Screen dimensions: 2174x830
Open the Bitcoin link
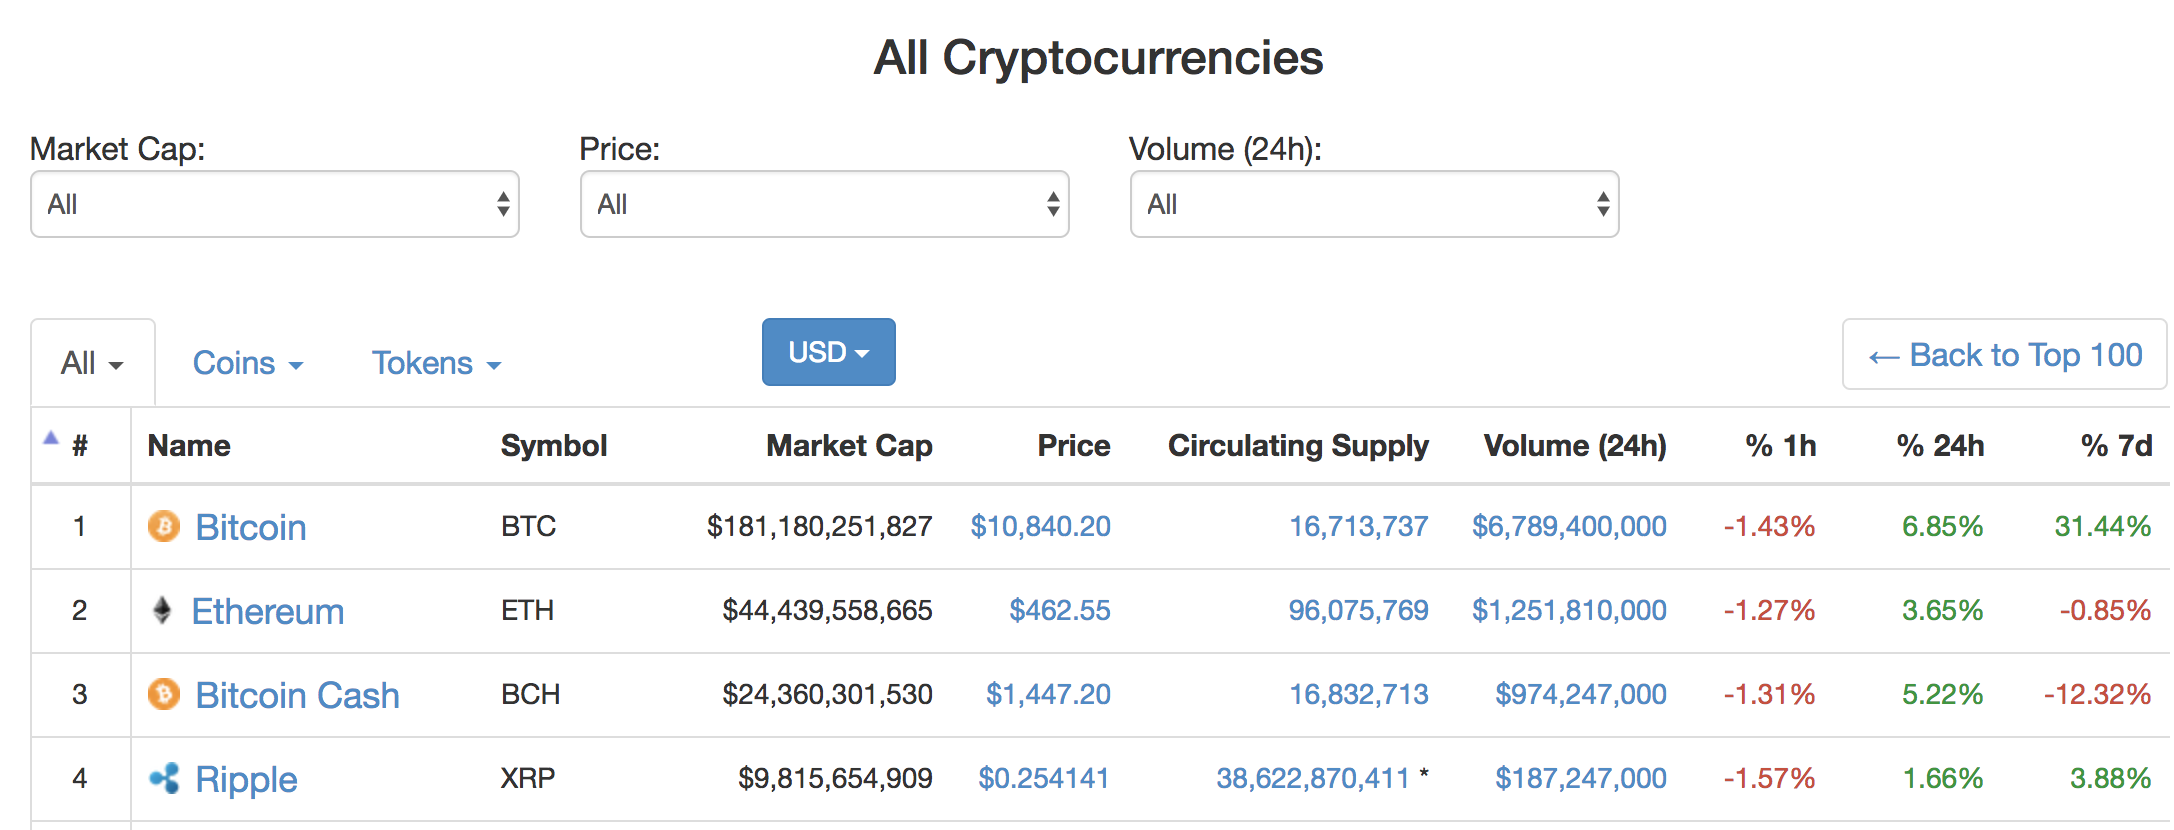tap(251, 527)
